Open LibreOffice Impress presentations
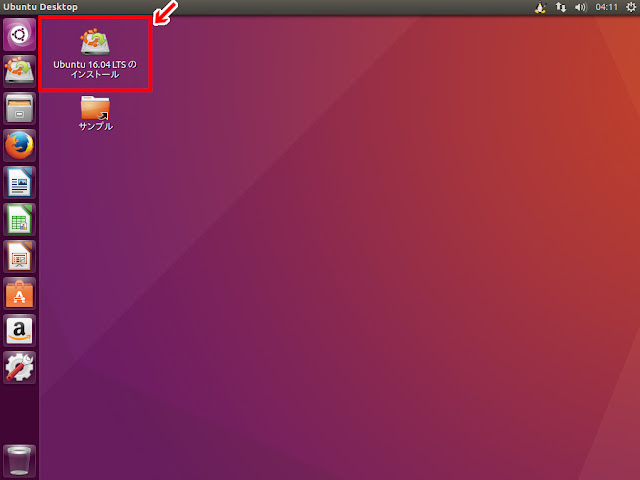Screen dimensions: 640x480 pyautogui.click(x=19, y=257)
